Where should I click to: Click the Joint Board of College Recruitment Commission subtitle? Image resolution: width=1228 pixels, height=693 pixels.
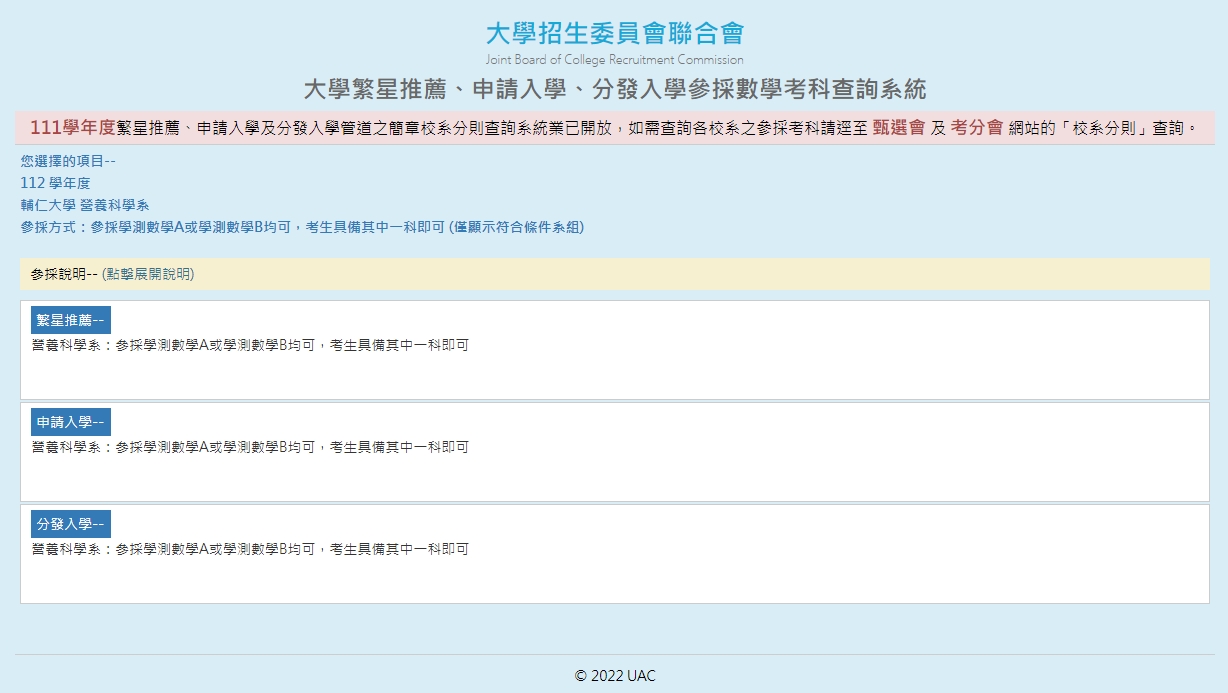coord(614,60)
